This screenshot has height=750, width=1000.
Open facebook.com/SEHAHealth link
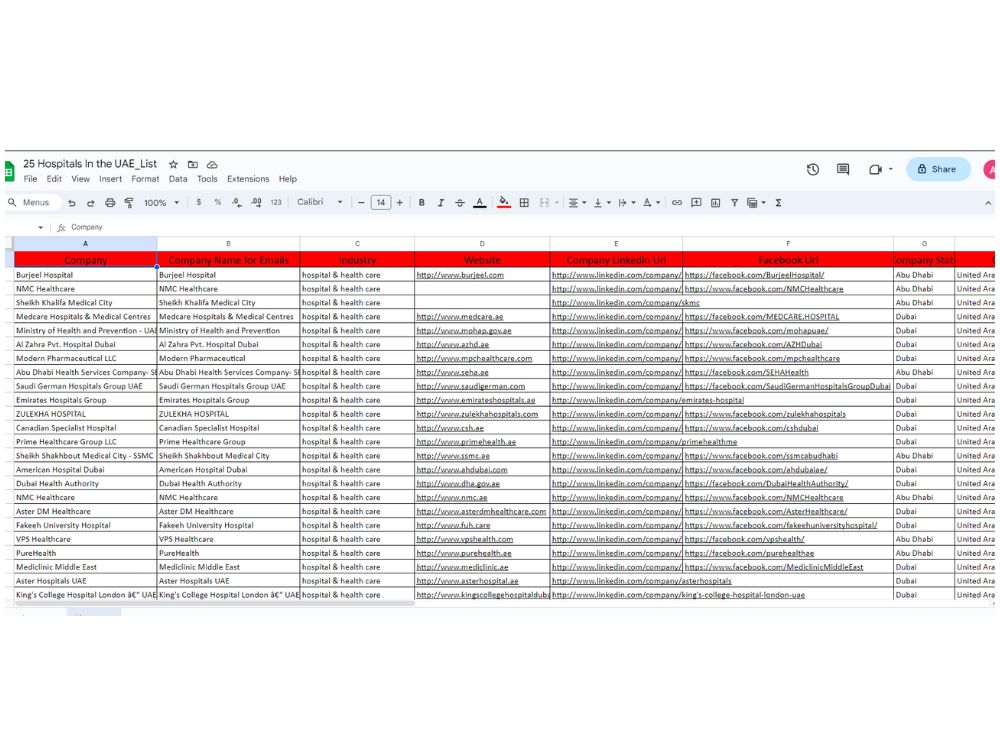746,372
